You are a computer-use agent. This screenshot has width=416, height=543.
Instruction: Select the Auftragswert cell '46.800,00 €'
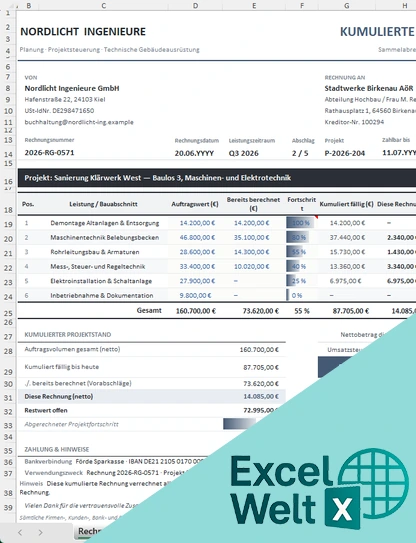tap(197, 238)
